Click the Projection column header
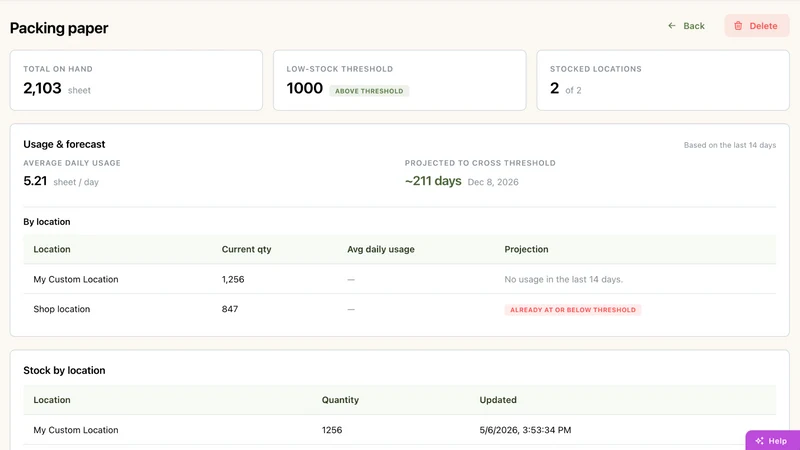Screen dimensions: 800x450 tap(527, 249)
